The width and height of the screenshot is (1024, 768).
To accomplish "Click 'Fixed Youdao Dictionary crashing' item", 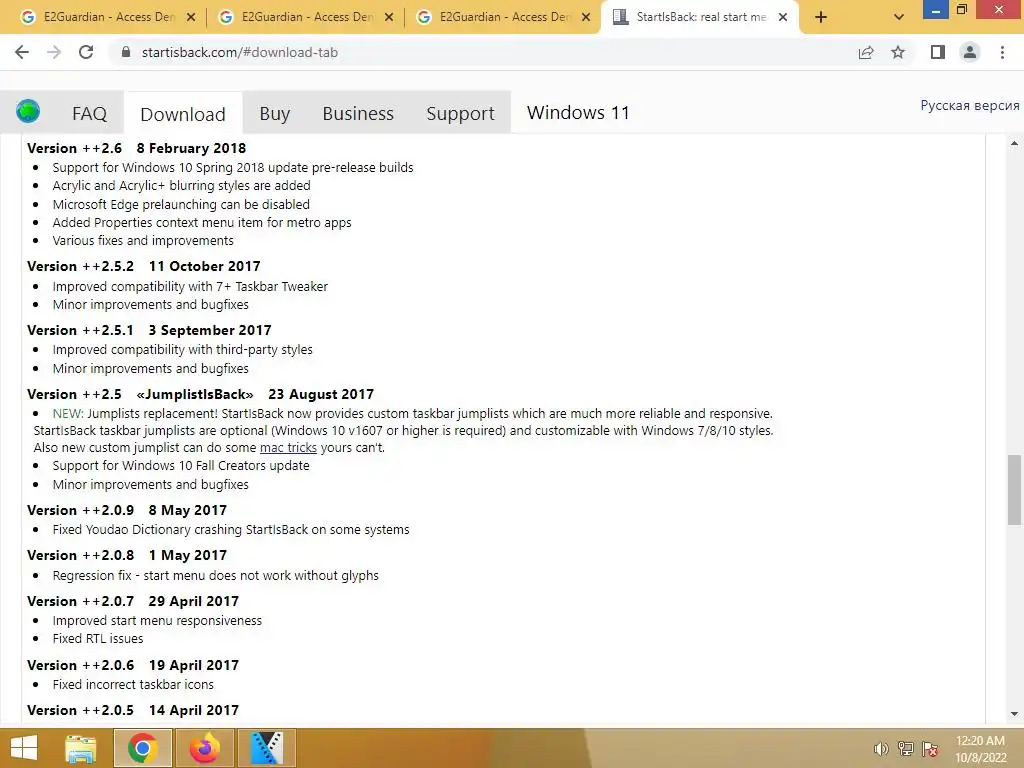I will pyautogui.click(x=231, y=530).
